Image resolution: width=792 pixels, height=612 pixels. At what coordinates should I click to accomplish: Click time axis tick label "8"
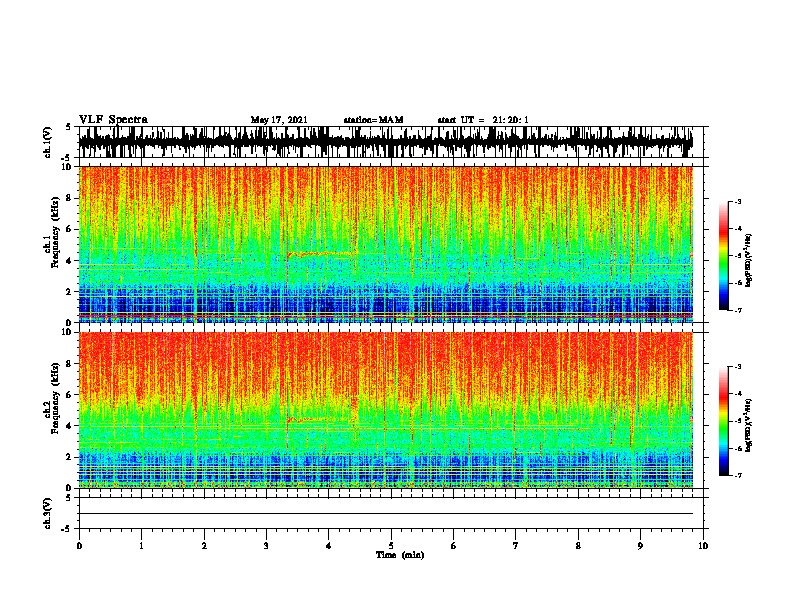pyautogui.click(x=578, y=546)
